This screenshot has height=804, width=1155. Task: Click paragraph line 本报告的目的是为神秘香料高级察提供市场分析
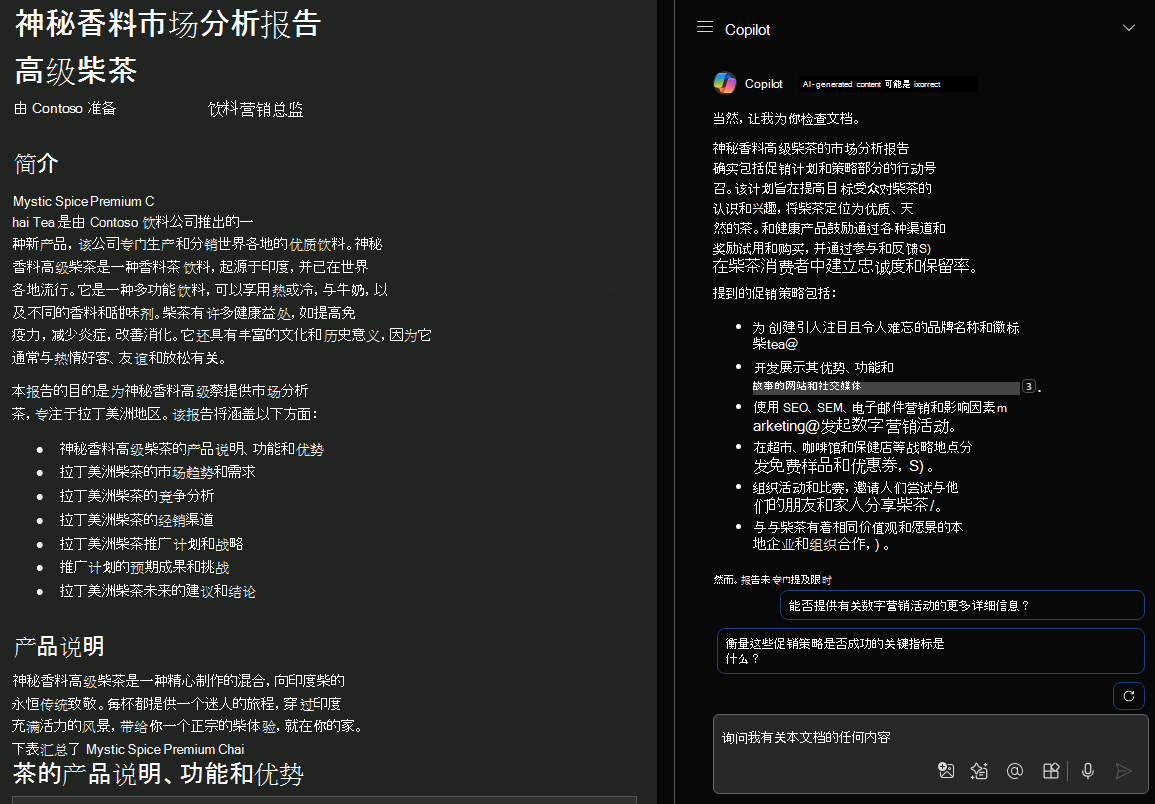coord(160,391)
